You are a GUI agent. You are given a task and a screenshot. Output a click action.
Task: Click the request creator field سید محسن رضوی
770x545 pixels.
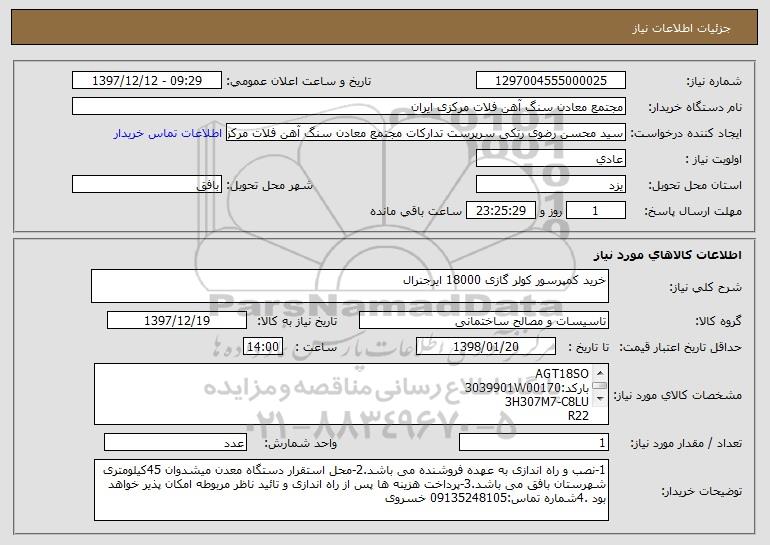[x=426, y=133]
